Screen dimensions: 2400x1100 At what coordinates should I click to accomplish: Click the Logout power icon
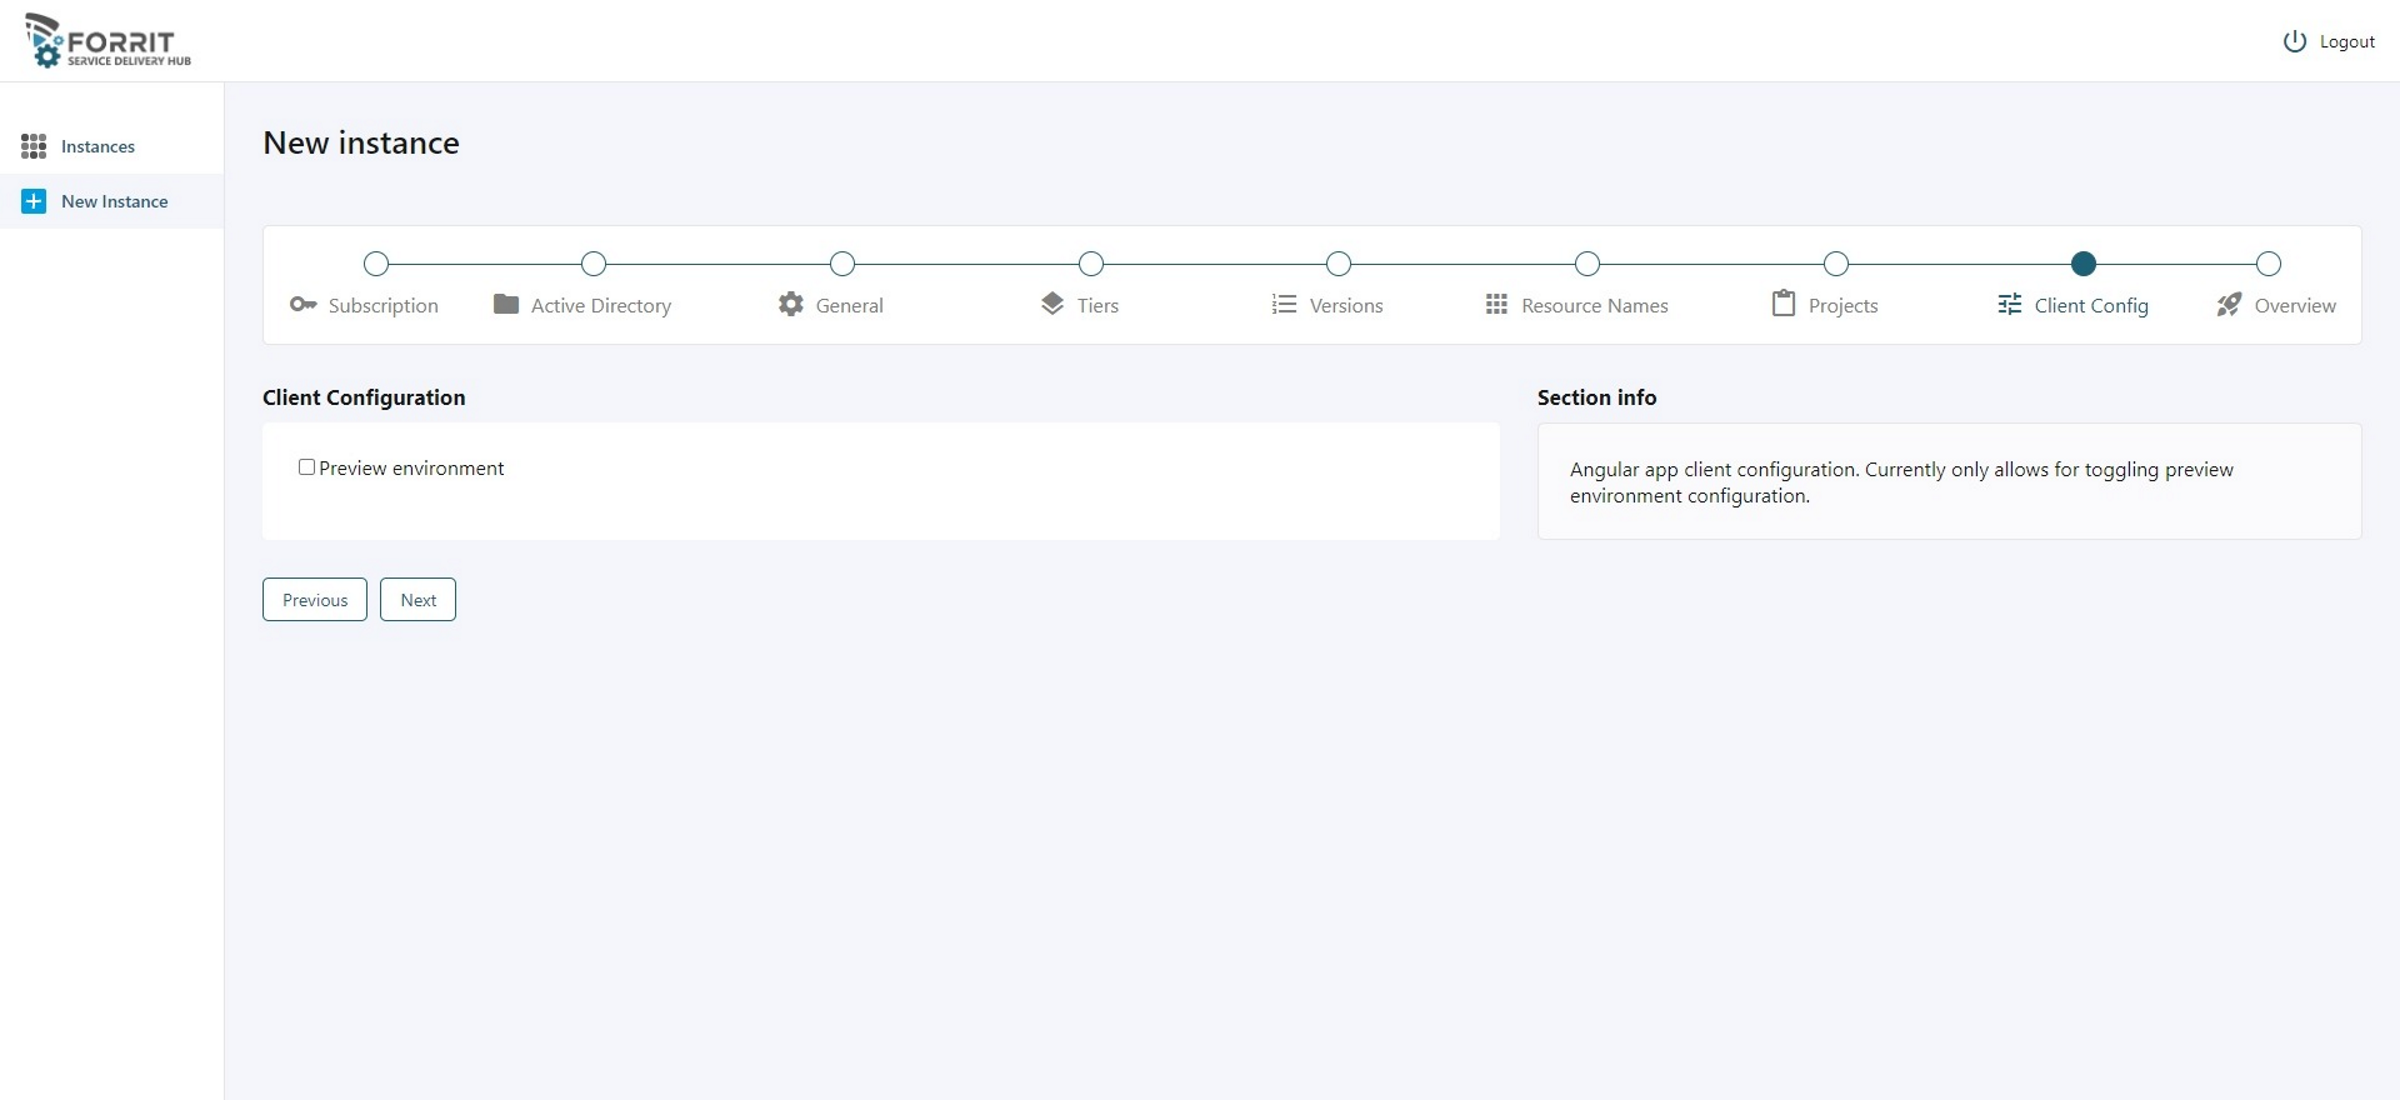point(2294,41)
